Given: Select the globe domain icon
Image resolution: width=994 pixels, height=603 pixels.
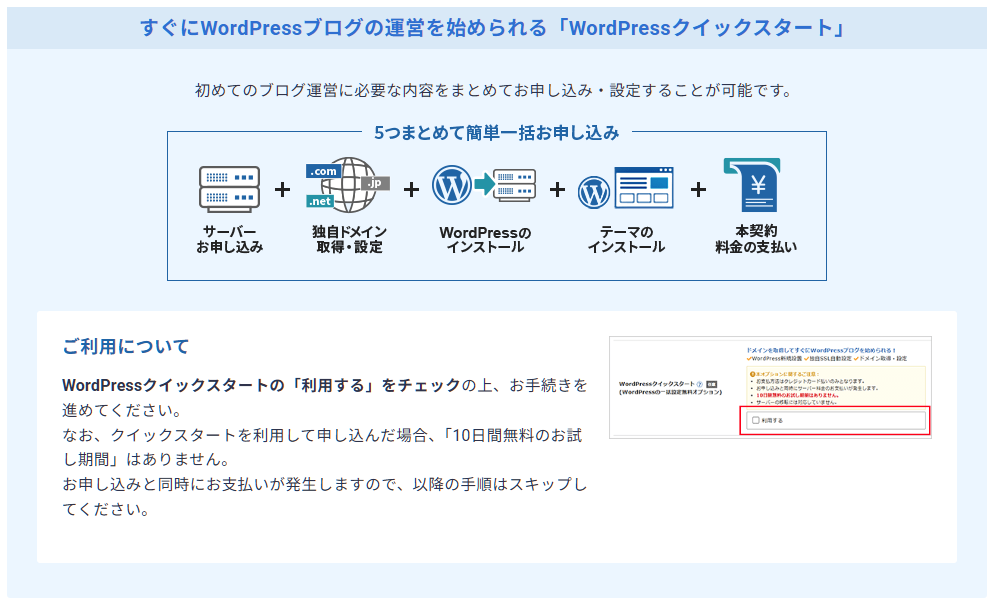Looking at the screenshot, I should 348,185.
